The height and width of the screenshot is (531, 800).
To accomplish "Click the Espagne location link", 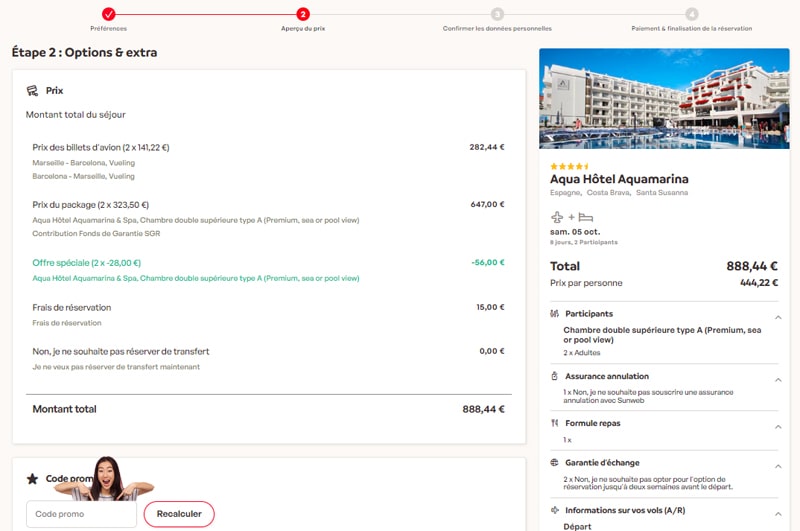I will [565, 193].
